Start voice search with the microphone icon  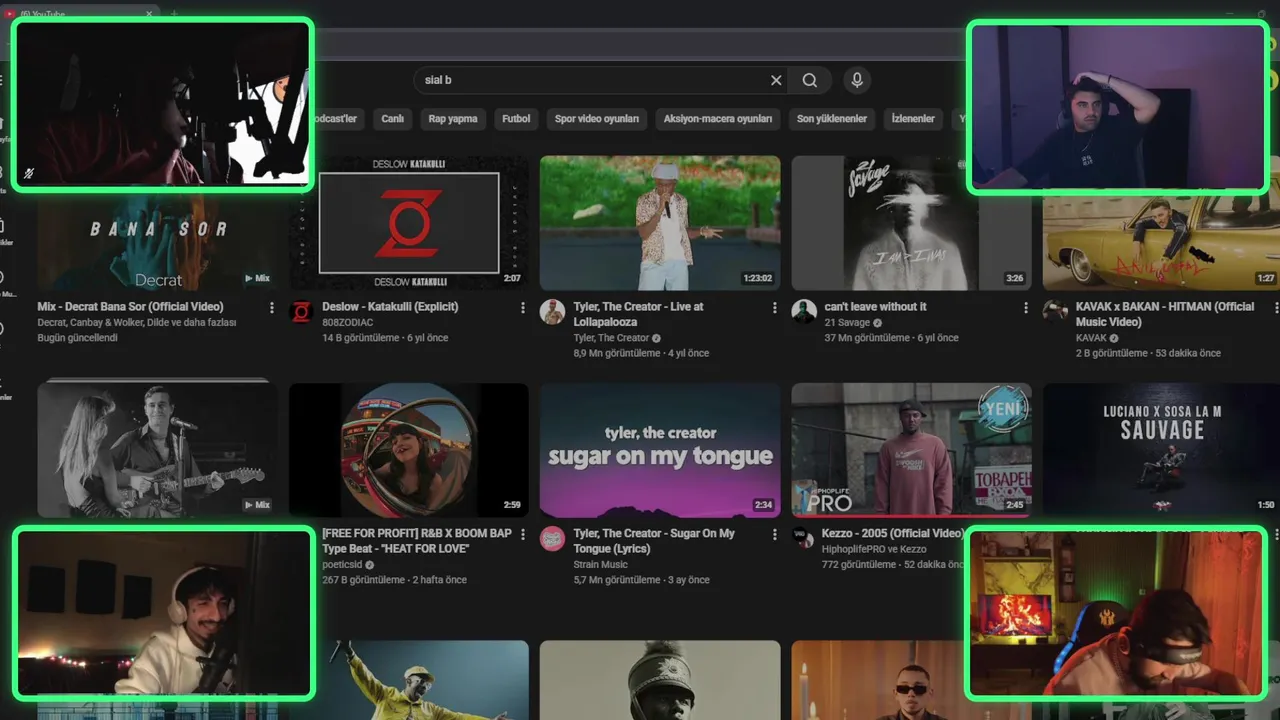[856, 80]
